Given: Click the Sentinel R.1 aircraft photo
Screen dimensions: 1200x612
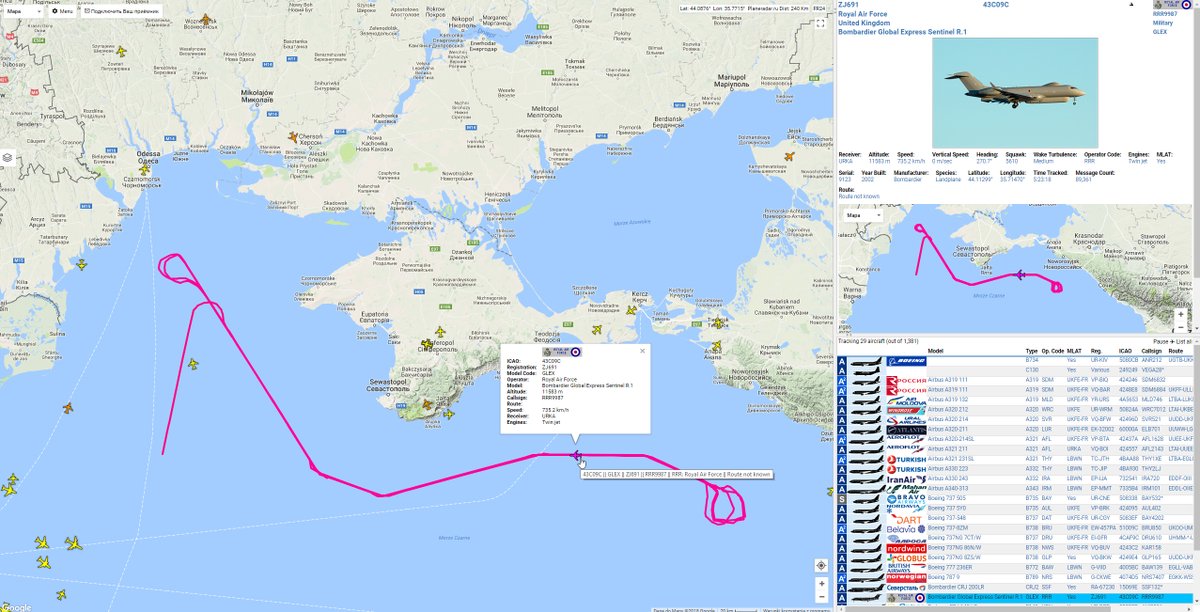Looking at the screenshot, I should pyautogui.click(x=1015, y=93).
